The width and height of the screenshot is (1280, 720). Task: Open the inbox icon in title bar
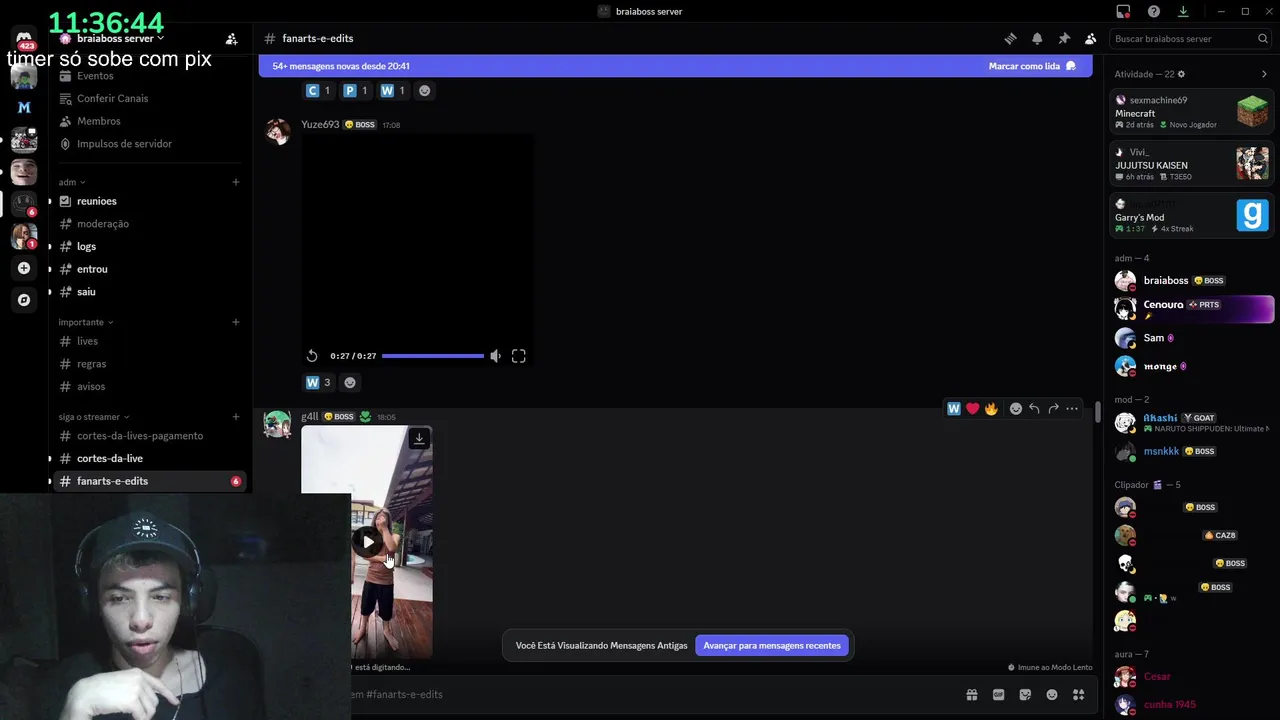click(x=1123, y=11)
